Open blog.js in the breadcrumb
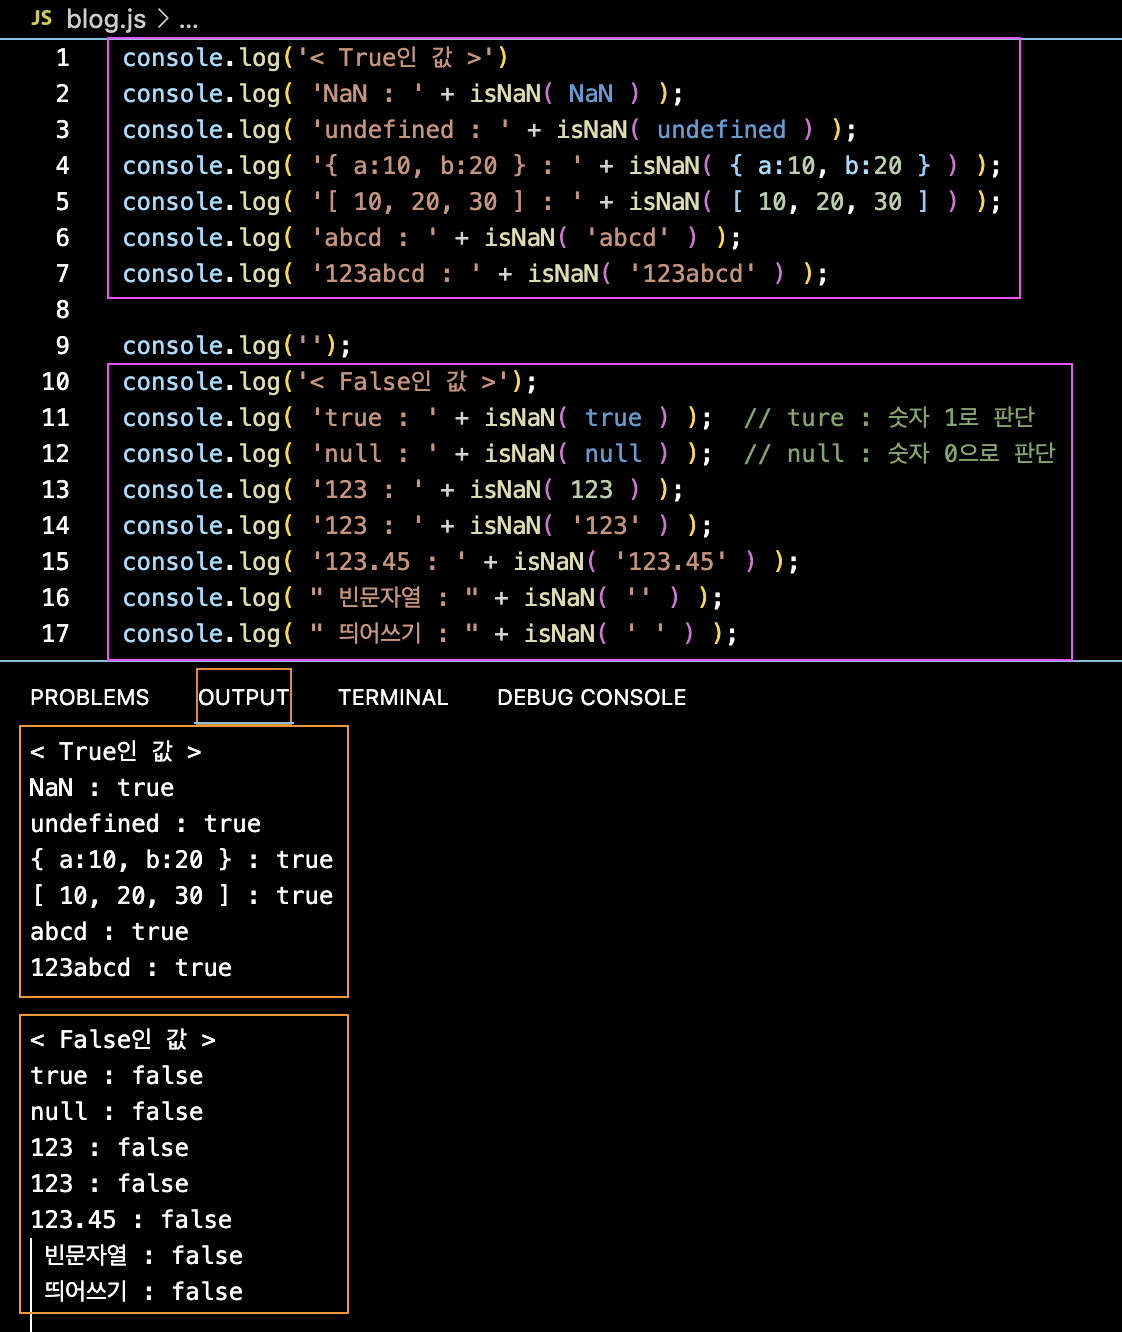The height and width of the screenshot is (1332, 1122). pos(106,19)
